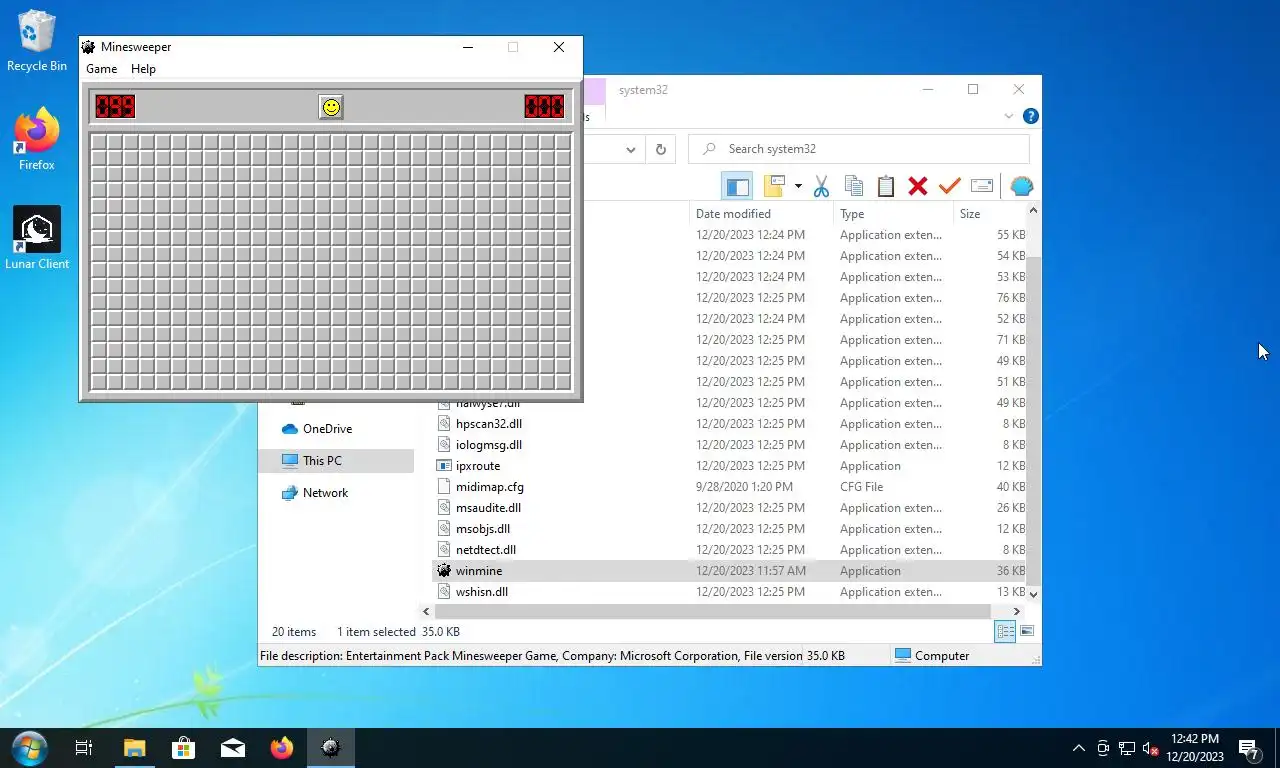Show hidden system tray icons
1280x768 pixels.
tap(1078, 748)
